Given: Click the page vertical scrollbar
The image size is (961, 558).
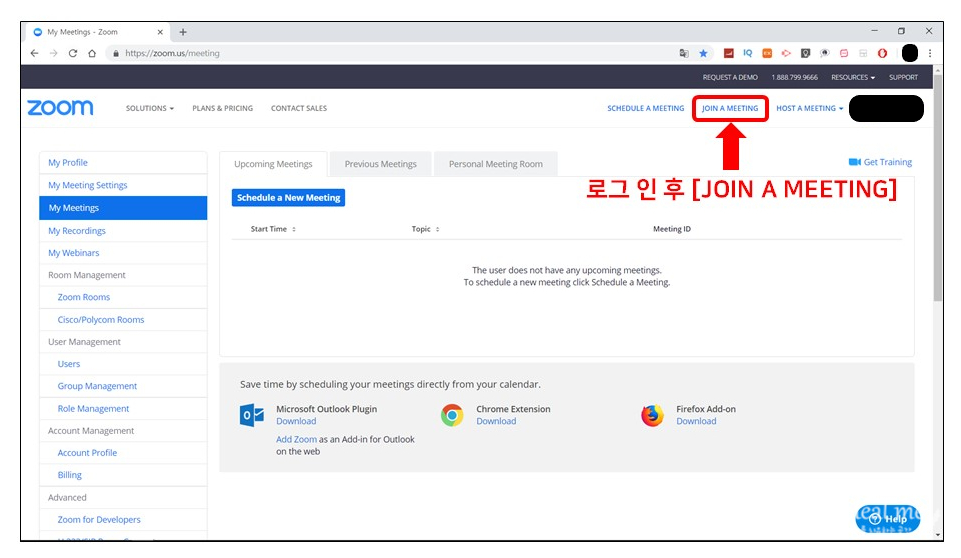Looking at the screenshot, I should (x=938, y=187).
